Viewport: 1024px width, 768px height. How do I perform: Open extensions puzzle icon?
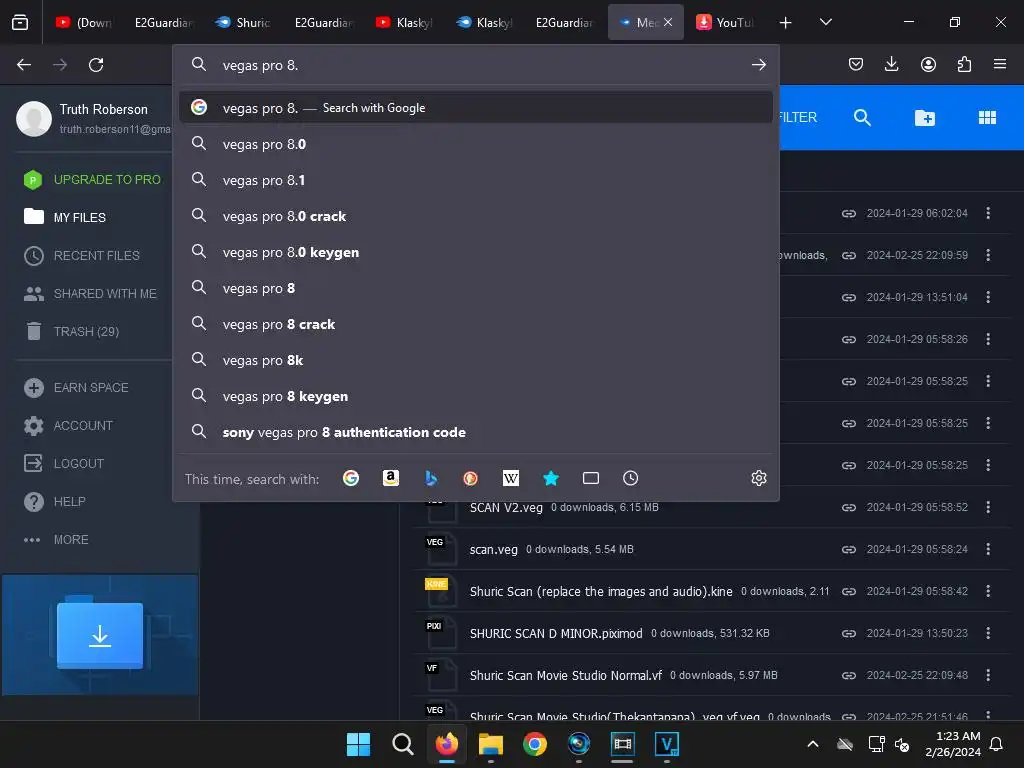click(x=964, y=64)
